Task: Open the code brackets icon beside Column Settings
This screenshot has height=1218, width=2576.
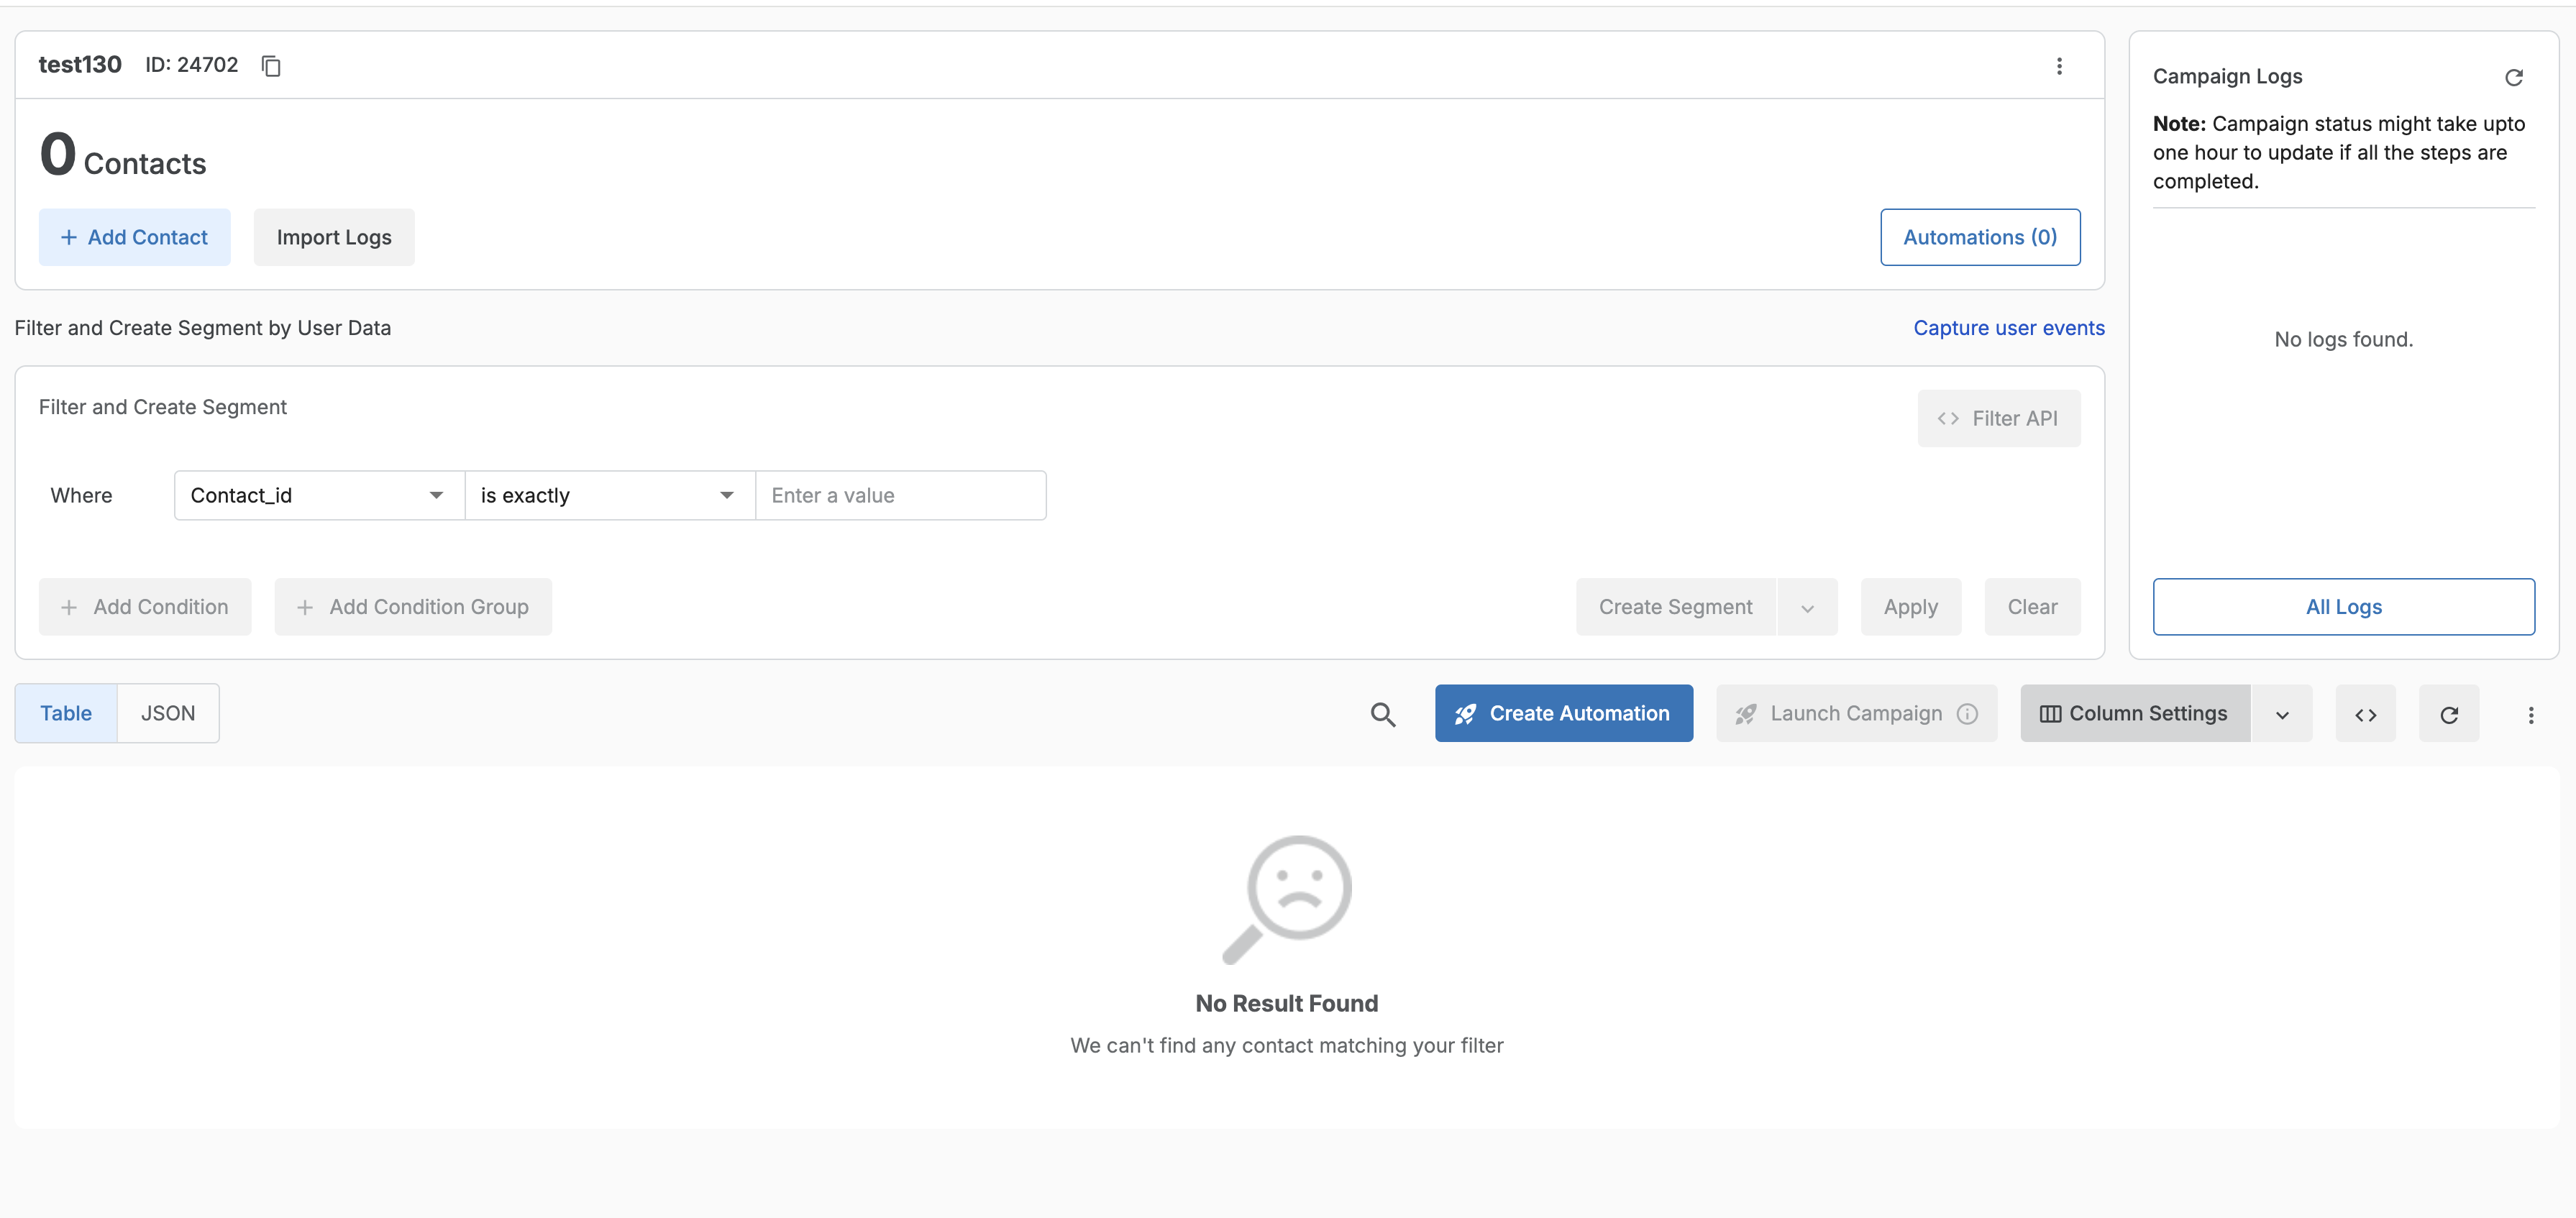Action: (2365, 714)
